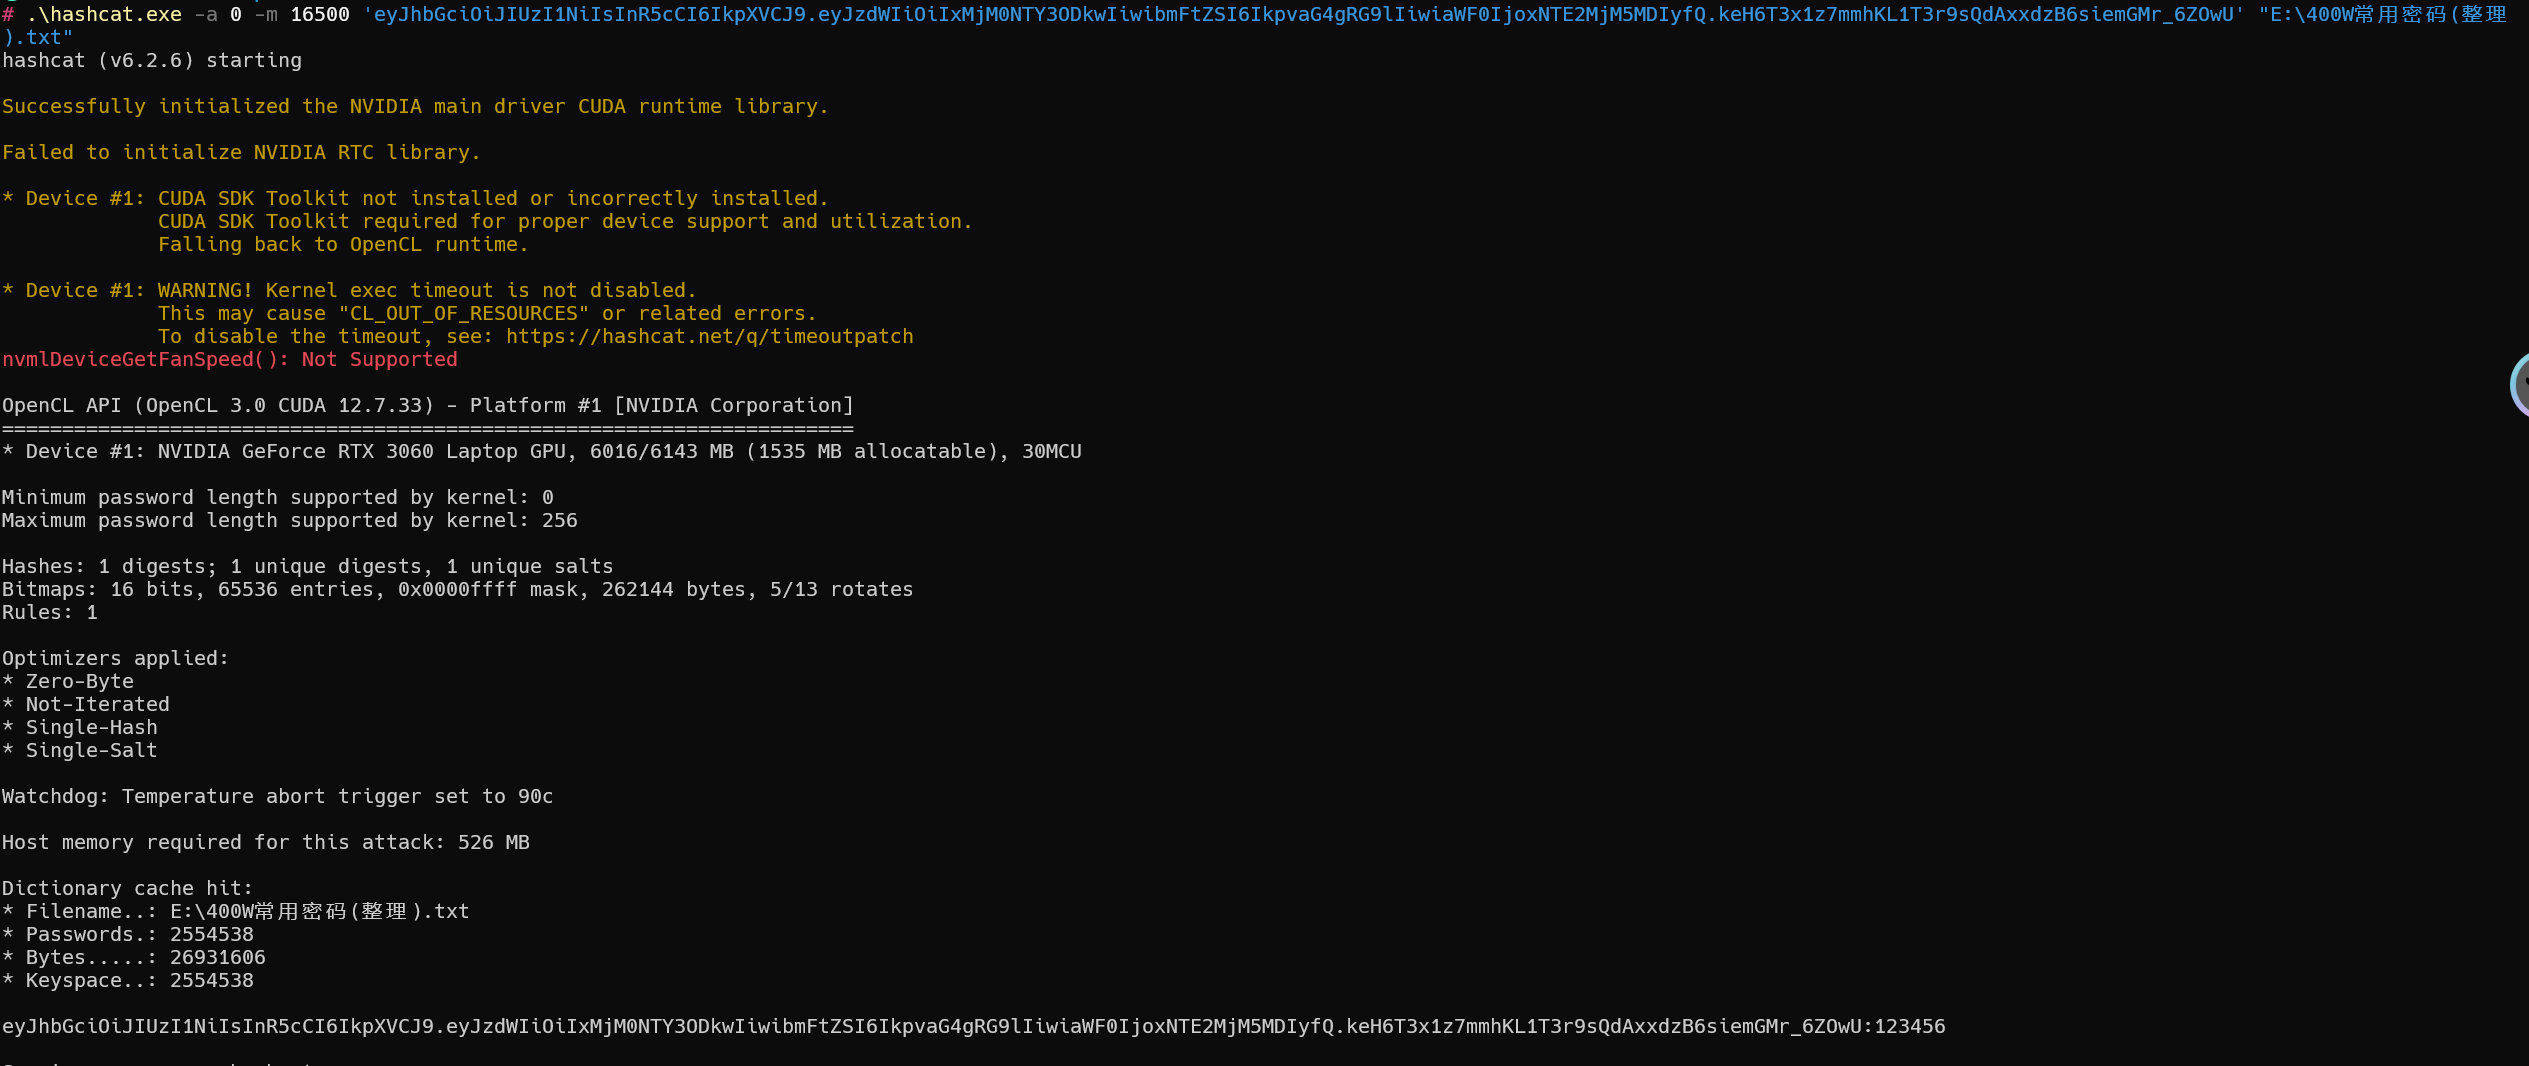Viewport: 2529px width, 1066px height.
Task: Click the Watchdog temperature abort trigger line
Action: coord(277,796)
